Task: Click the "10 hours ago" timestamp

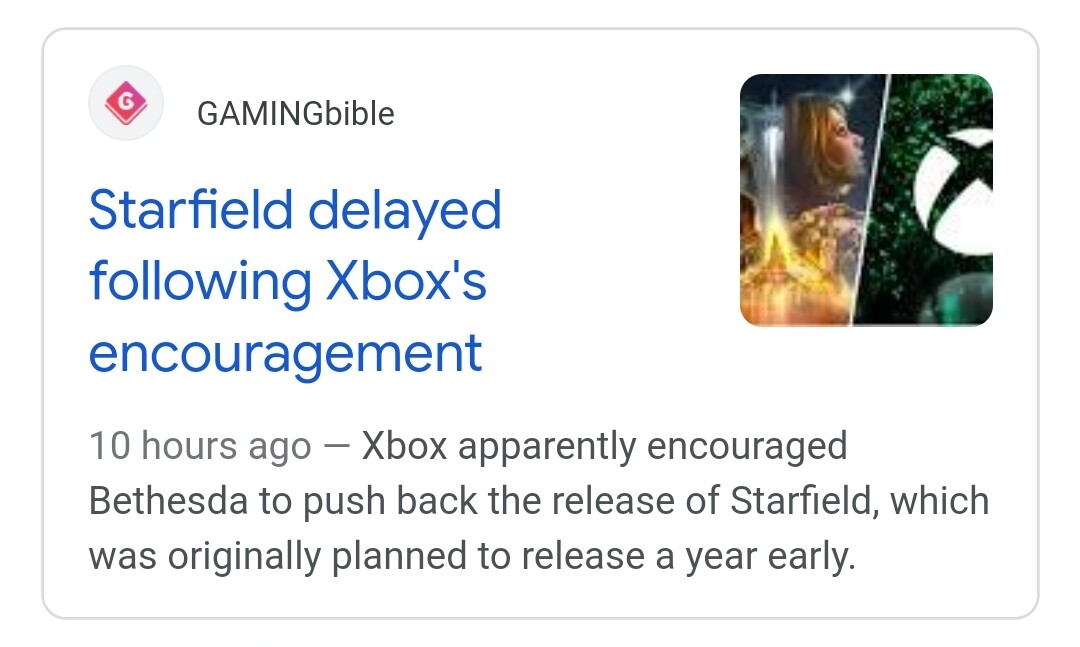Action: pyautogui.click(x=200, y=446)
